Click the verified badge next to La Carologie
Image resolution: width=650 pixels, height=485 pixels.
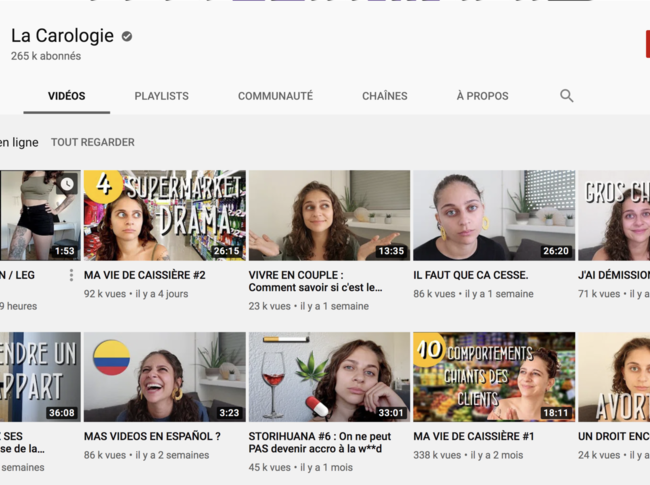coord(127,36)
